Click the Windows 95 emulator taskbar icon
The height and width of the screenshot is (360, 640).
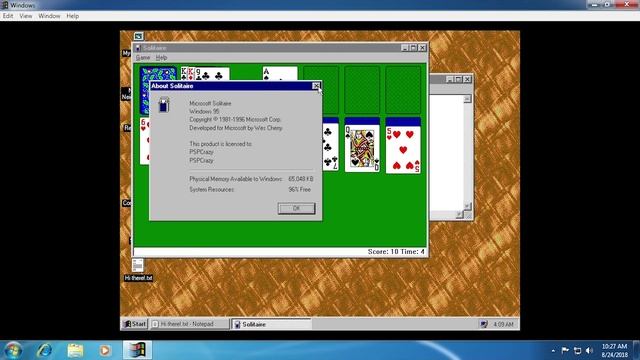[x=138, y=350]
